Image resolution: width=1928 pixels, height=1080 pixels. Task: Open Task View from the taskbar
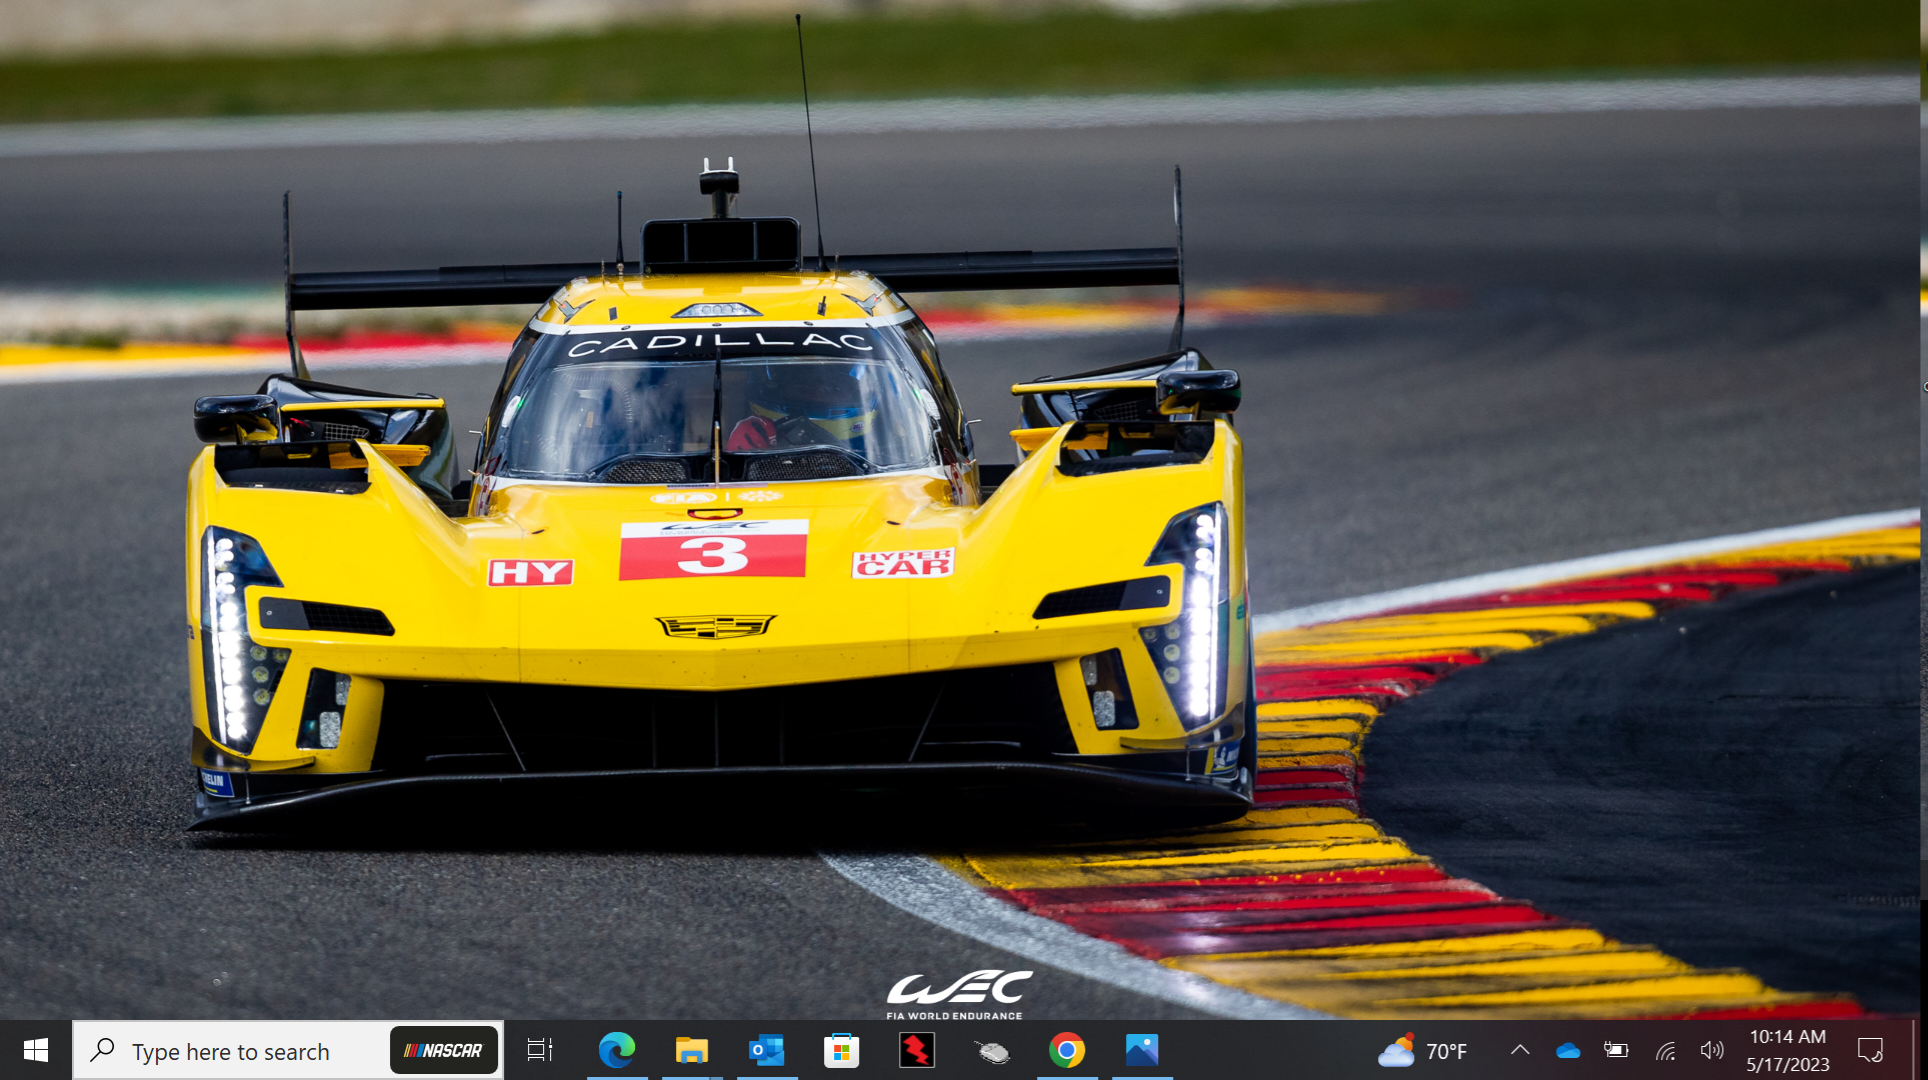click(x=540, y=1050)
